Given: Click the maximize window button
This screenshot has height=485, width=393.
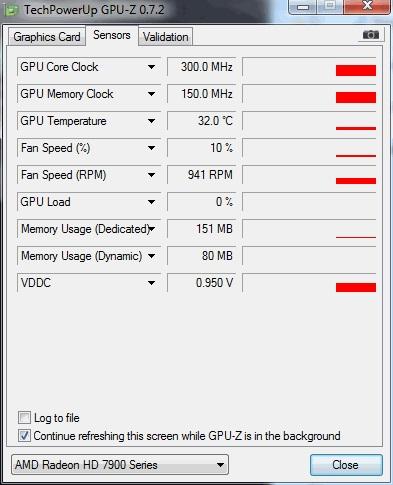Looking at the screenshot, I should [330, 6].
